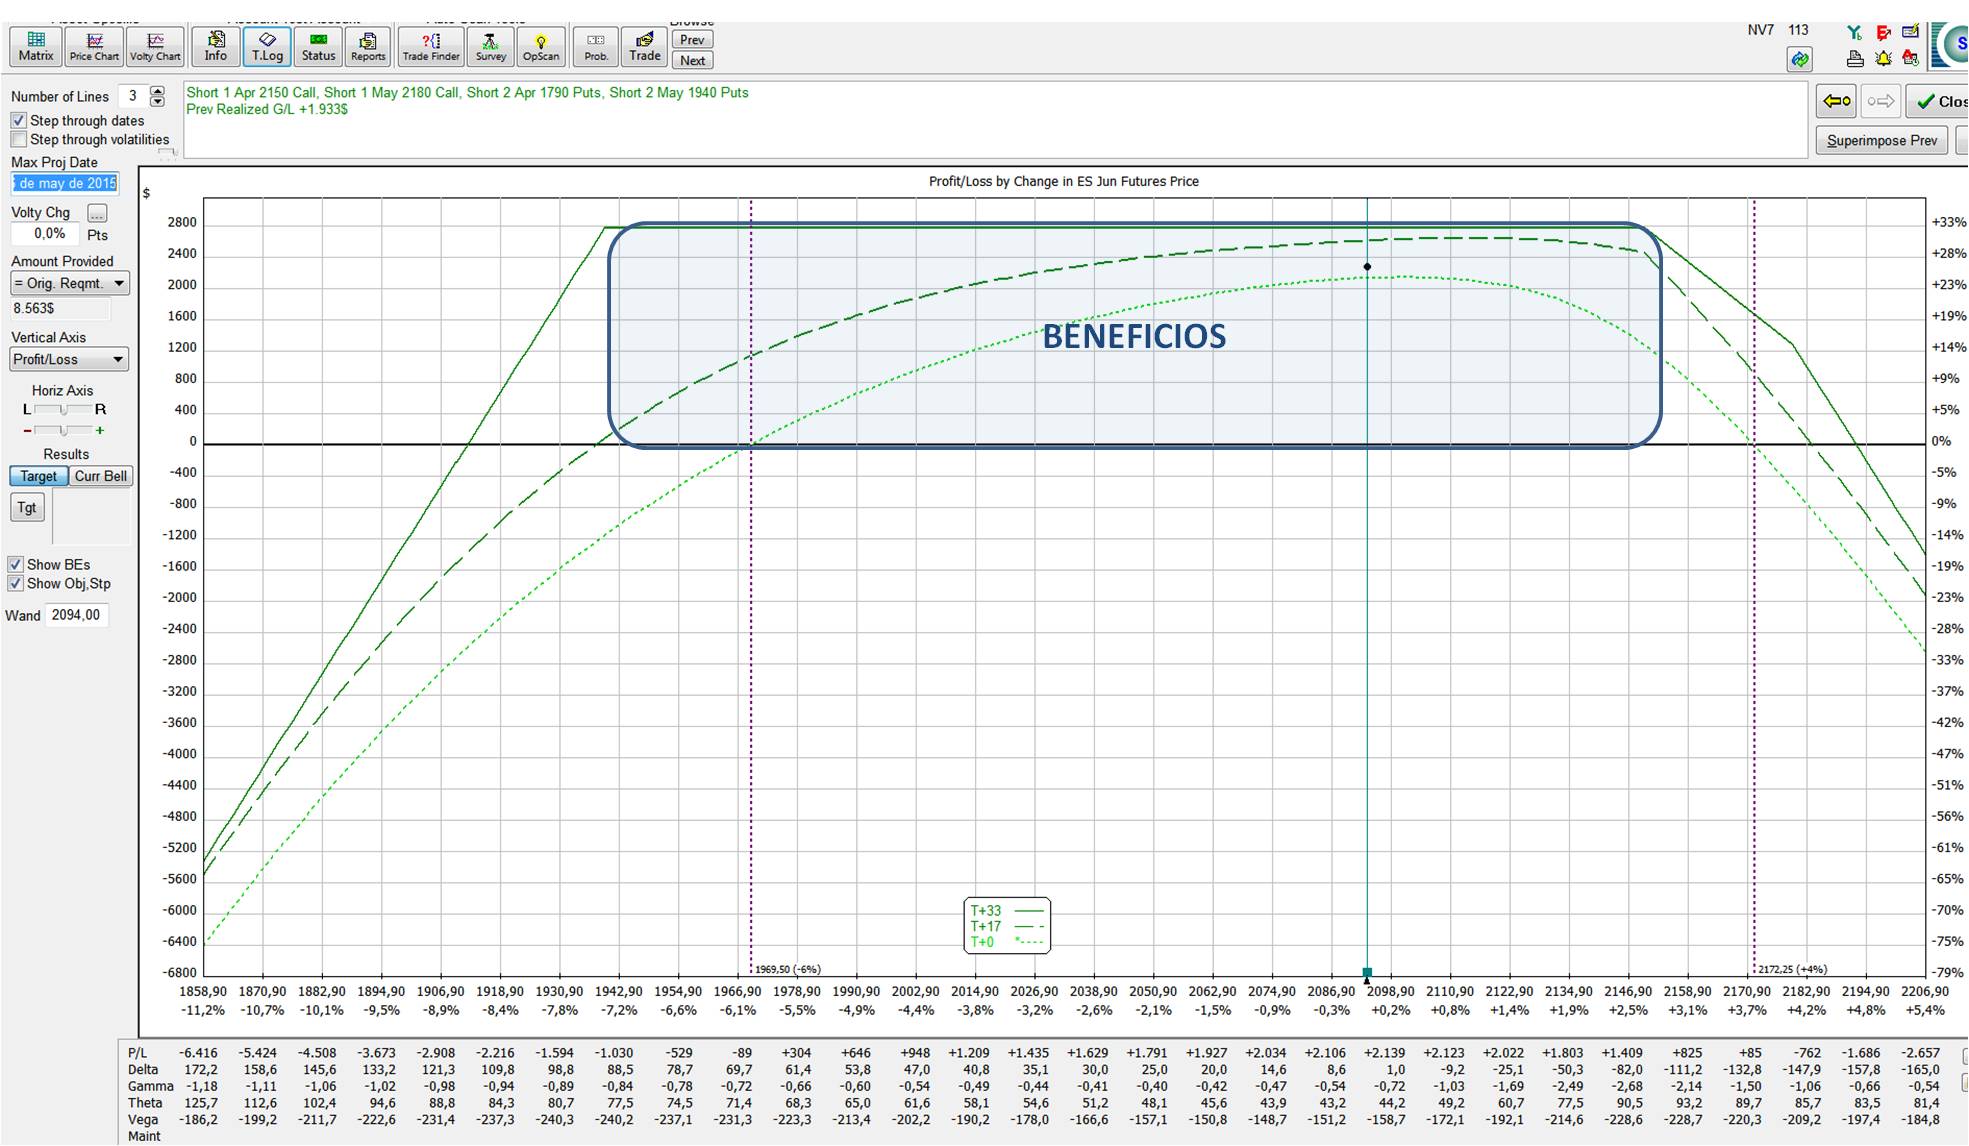1969x1146 pixels.
Task: Click the Survey toolbar icon
Action: [490, 46]
